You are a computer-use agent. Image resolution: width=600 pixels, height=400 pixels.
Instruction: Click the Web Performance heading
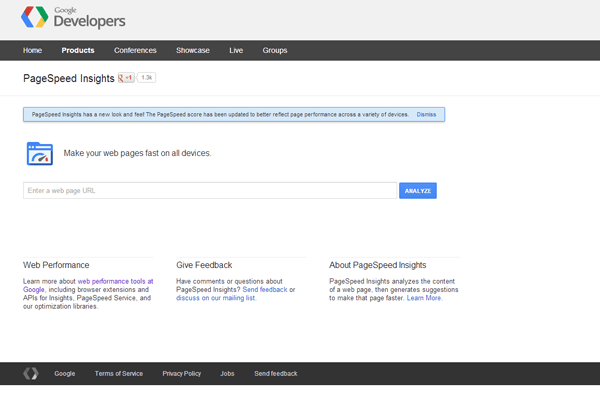tap(56, 265)
